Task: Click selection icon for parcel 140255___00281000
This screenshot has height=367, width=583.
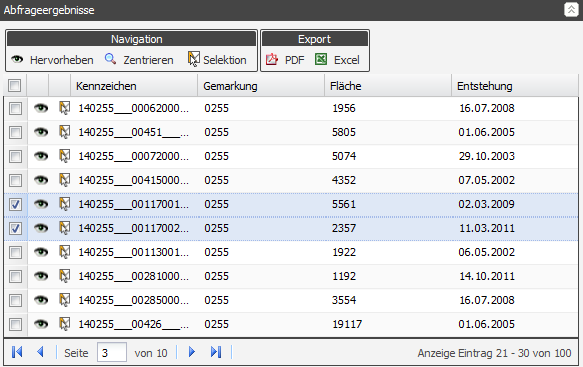Action: (x=64, y=276)
